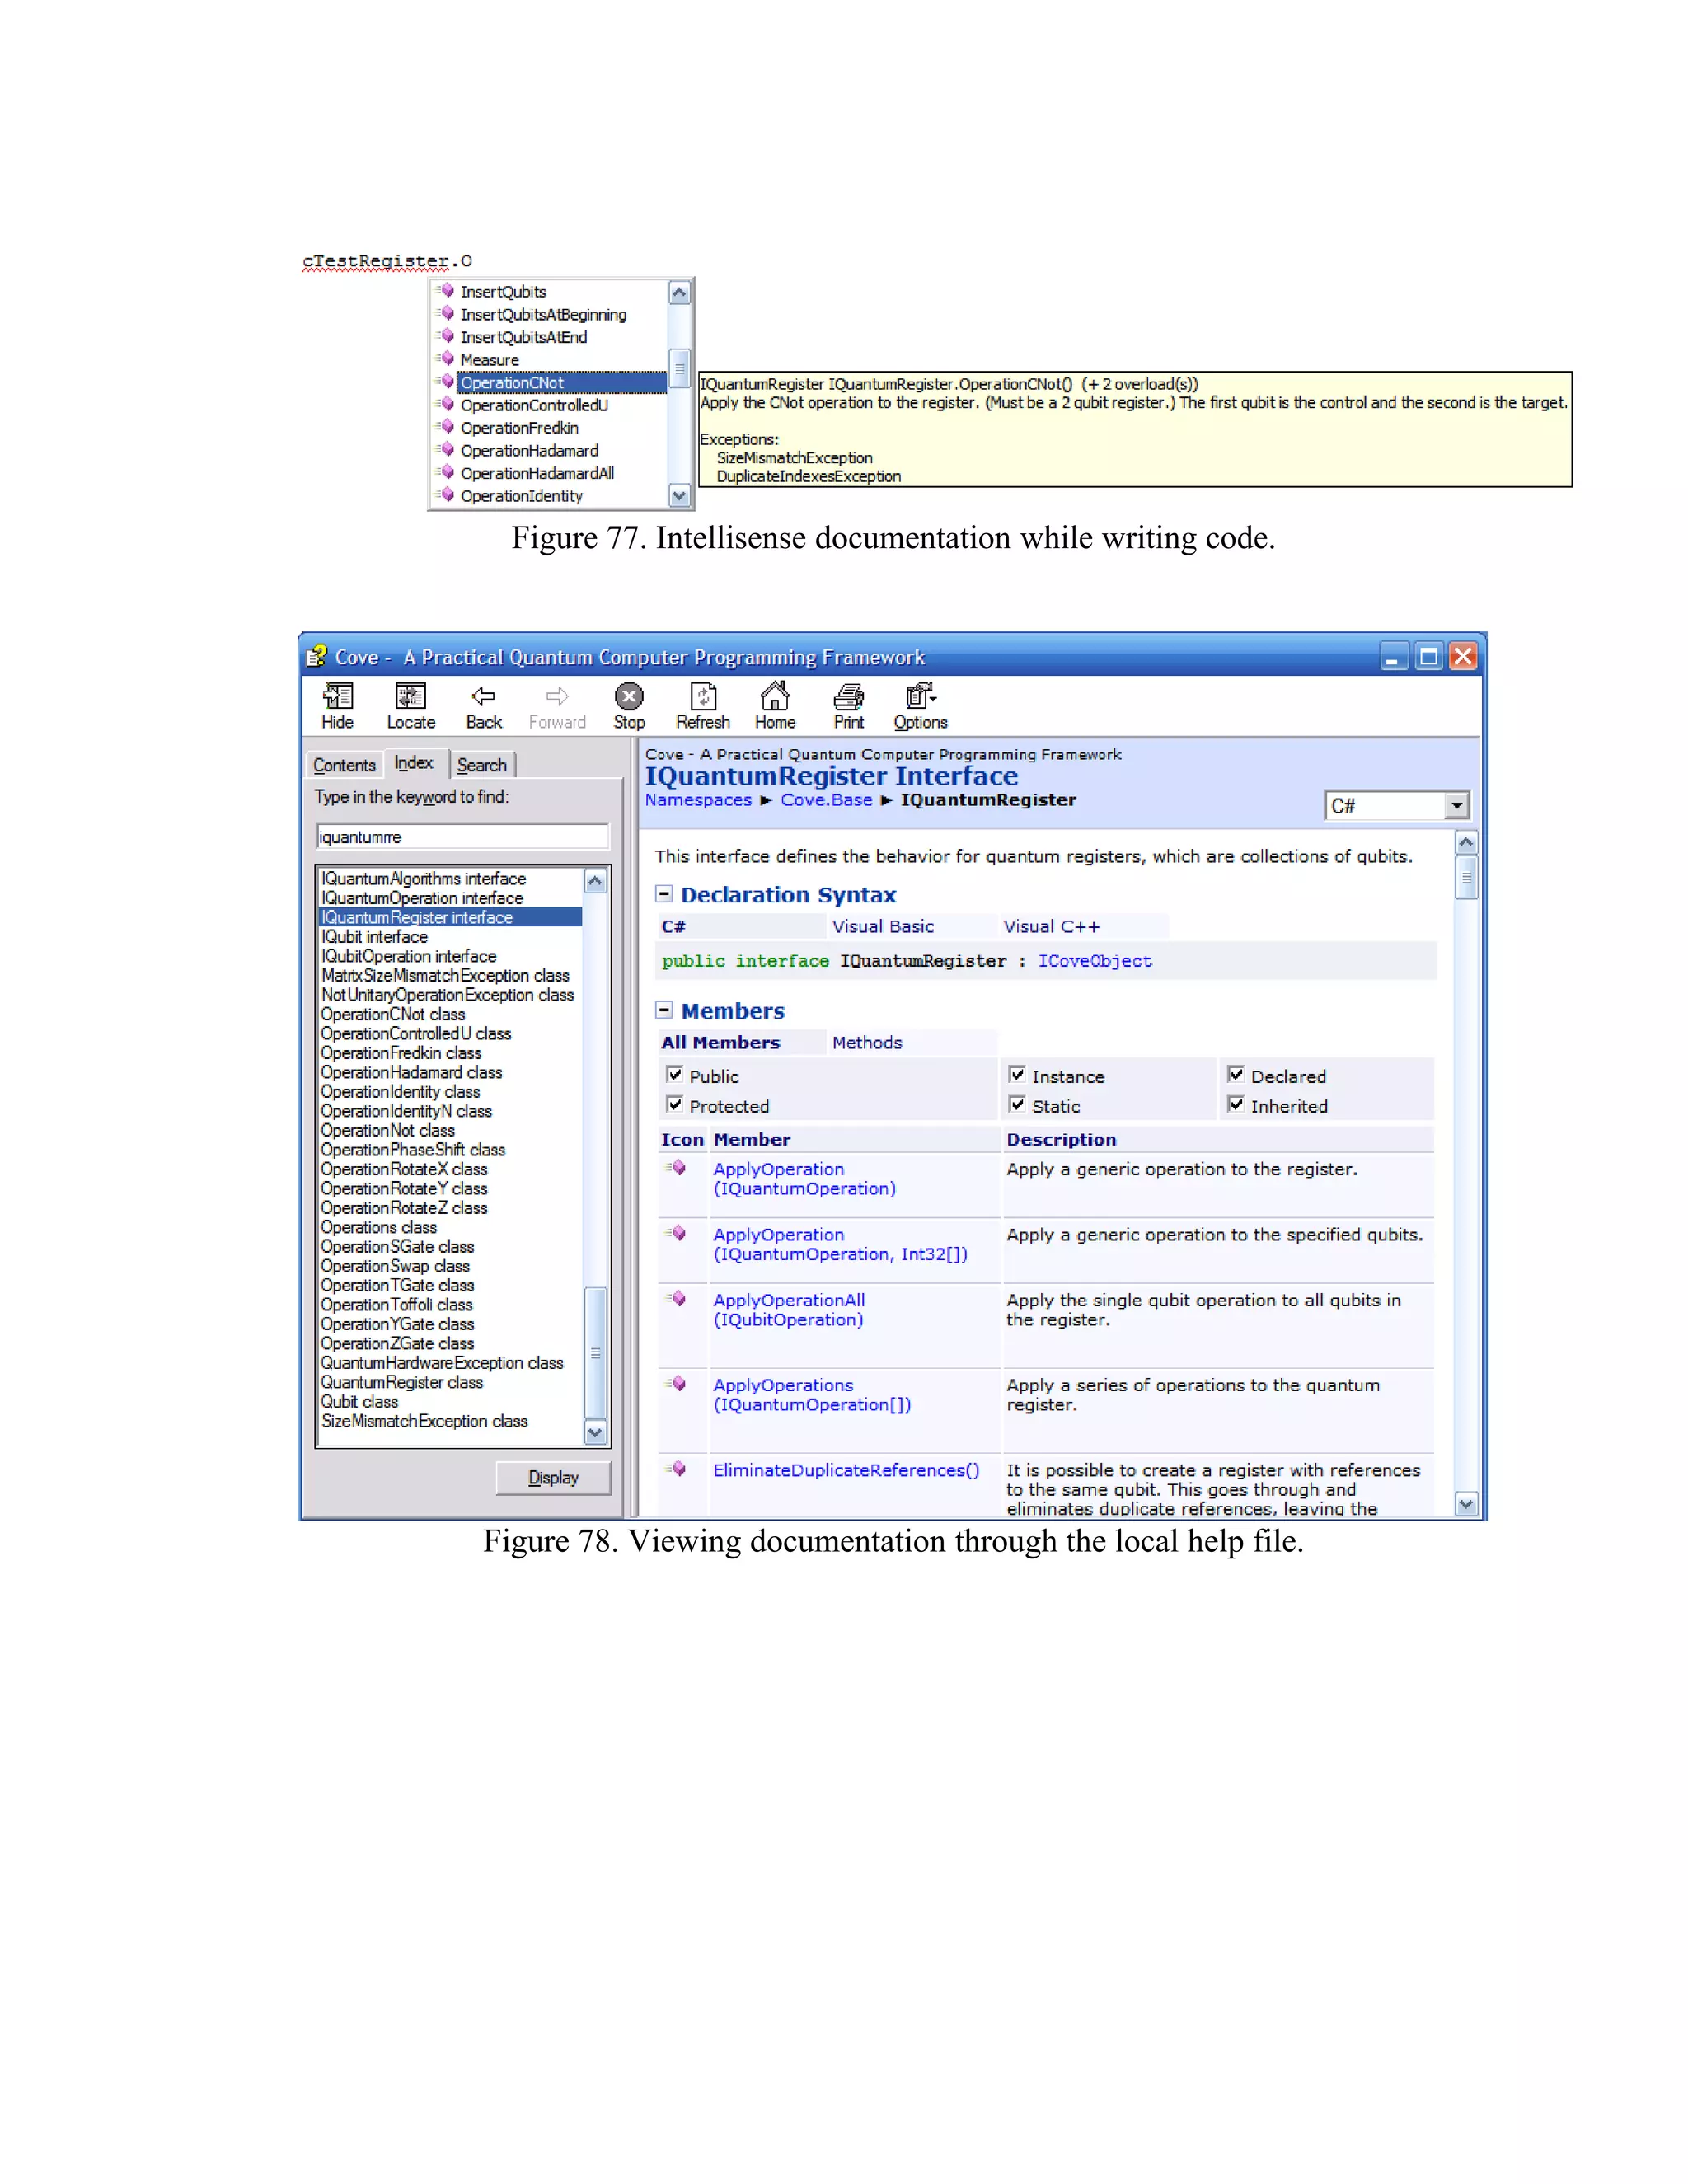Refresh the help page
The image size is (1688, 2184).
click(x=703, y=705)
